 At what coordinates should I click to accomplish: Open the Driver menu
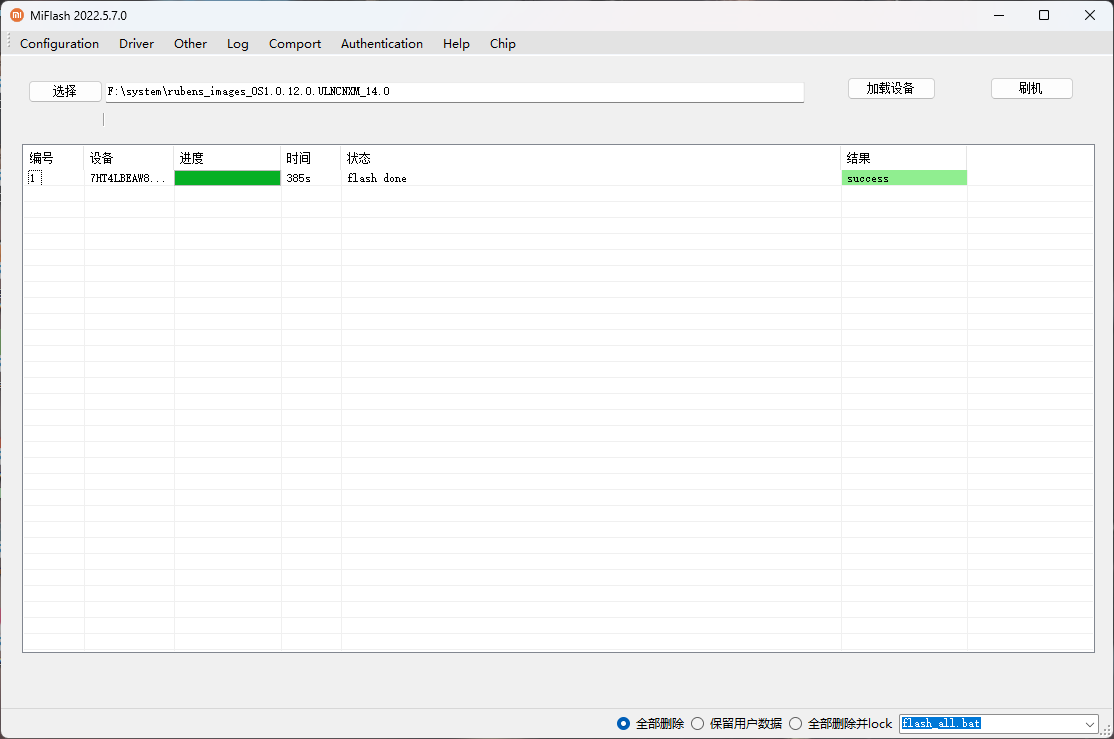click(136, 43)
